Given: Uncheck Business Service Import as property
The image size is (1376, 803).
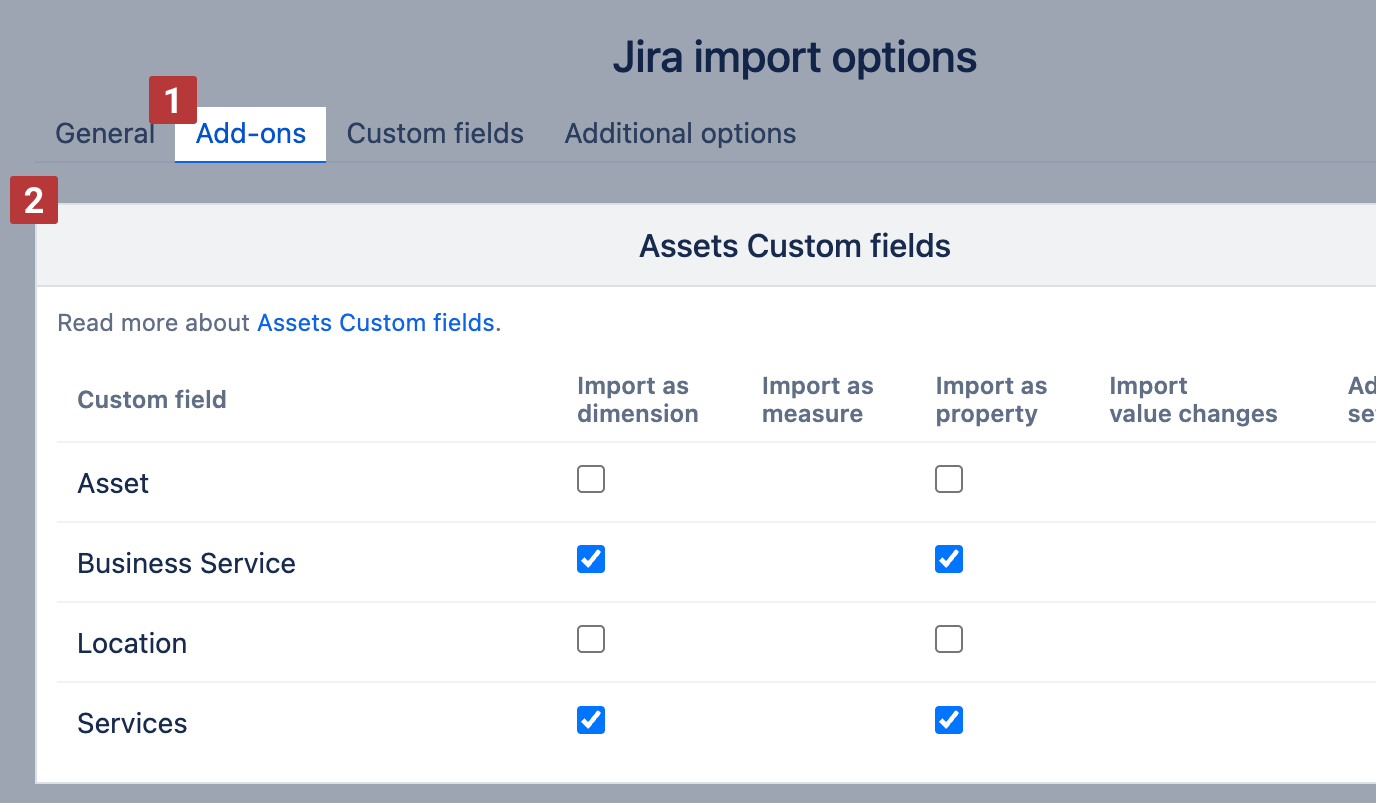Looking at the screenshot, I should (949, 559).
